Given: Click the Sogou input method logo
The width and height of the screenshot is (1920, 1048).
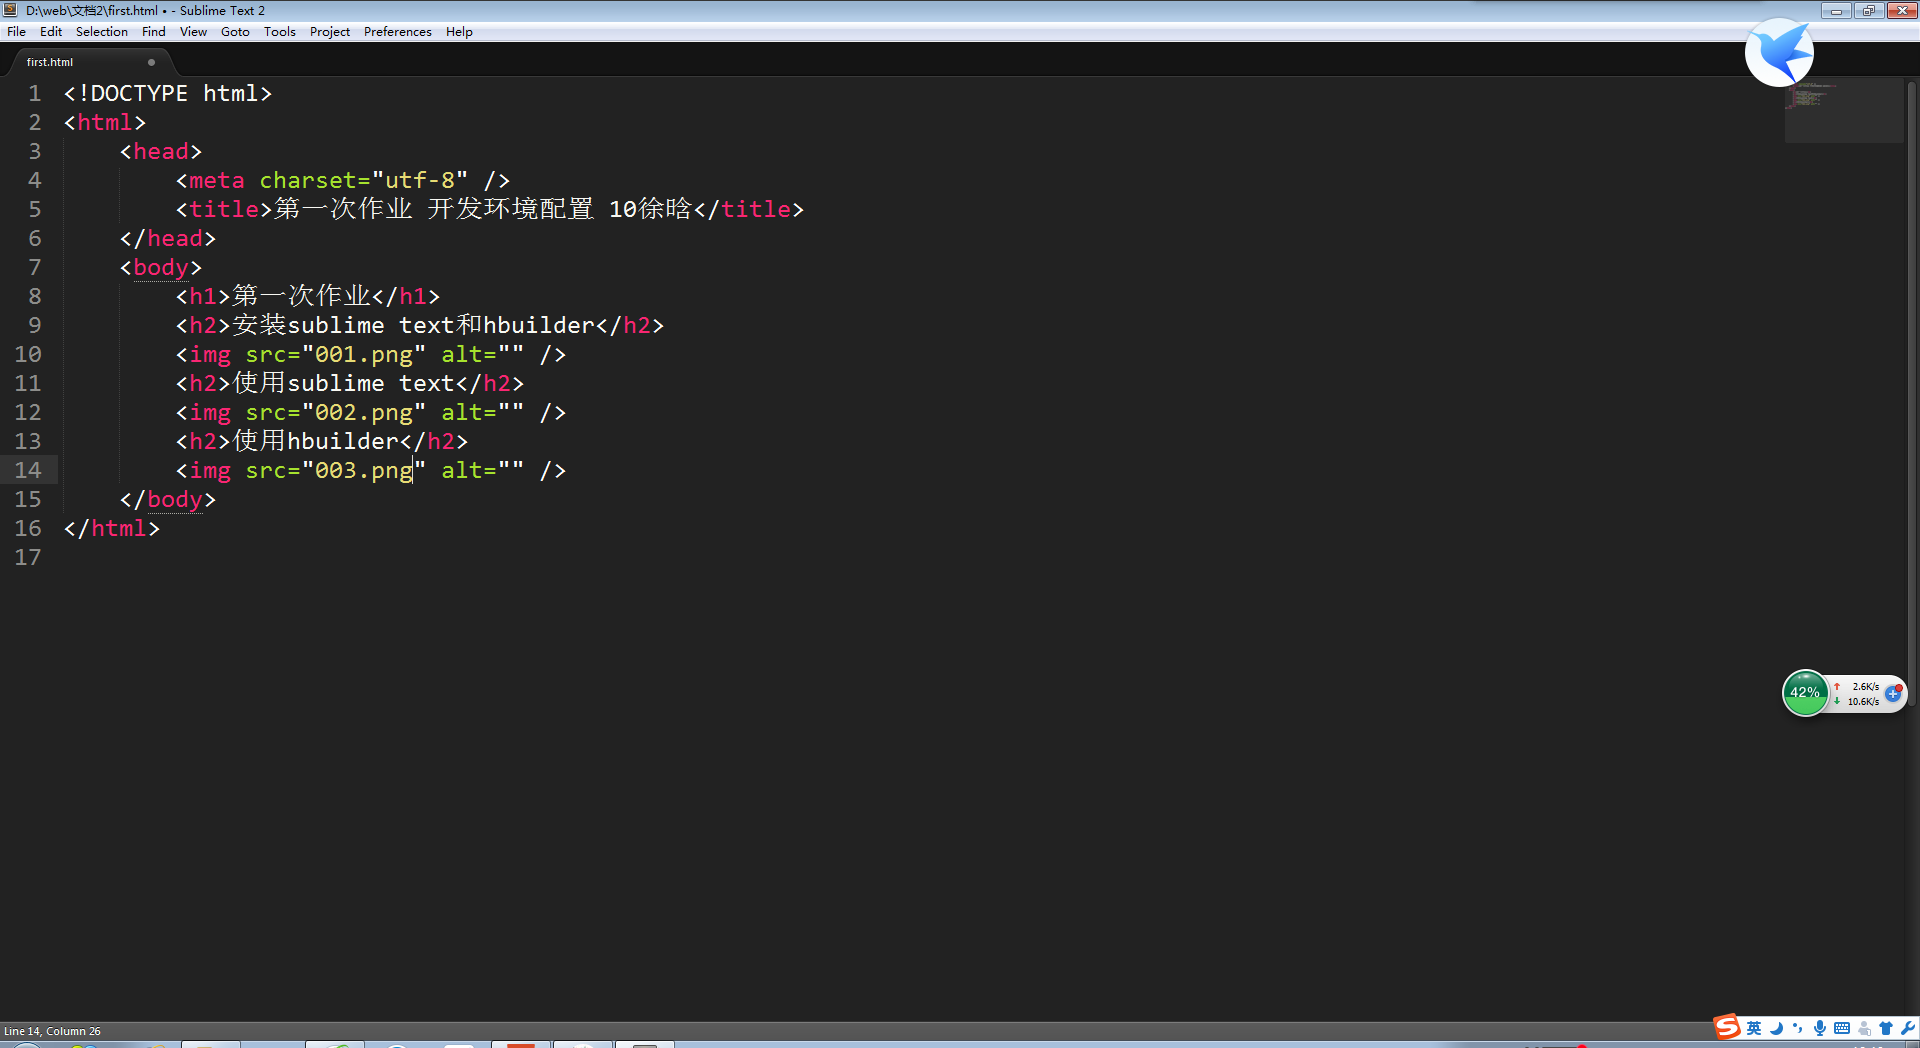Looking at the screenshot, I should point(1727,1027).
